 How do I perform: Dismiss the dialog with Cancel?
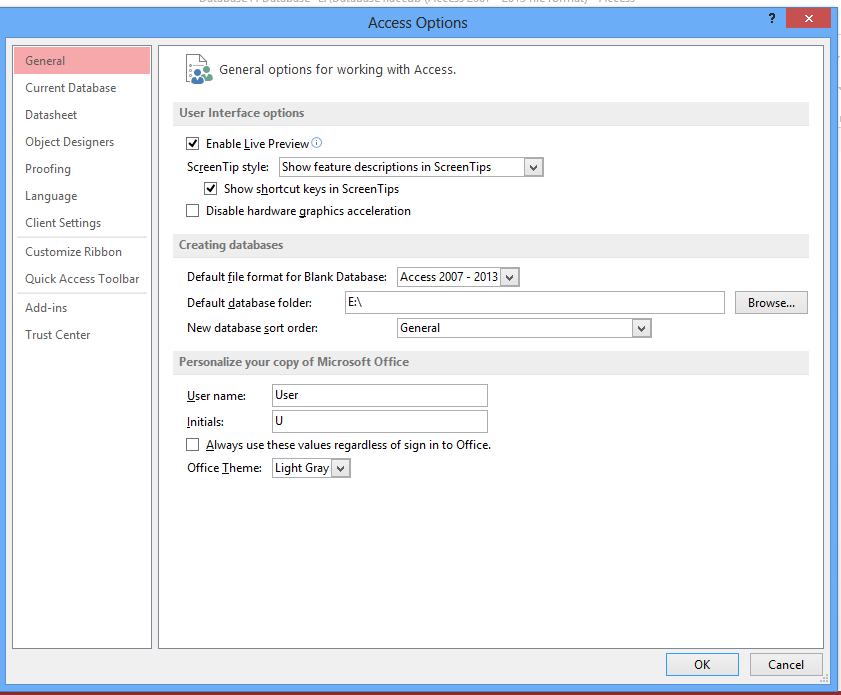(x=786, y=664)
